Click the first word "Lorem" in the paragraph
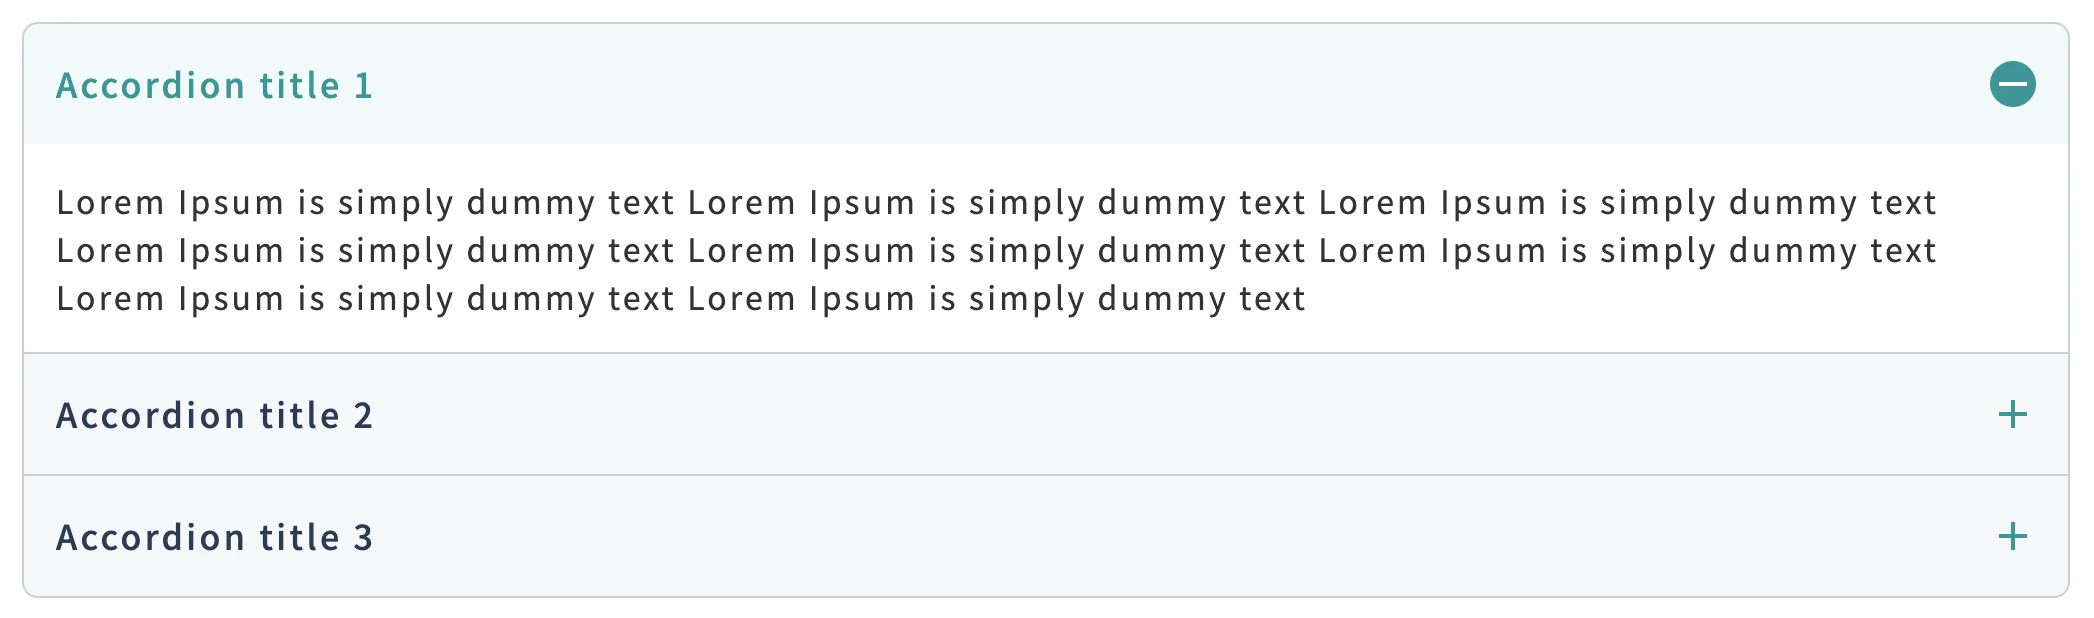The width and height of the screenshot is (2094, 618). point(110,203)
